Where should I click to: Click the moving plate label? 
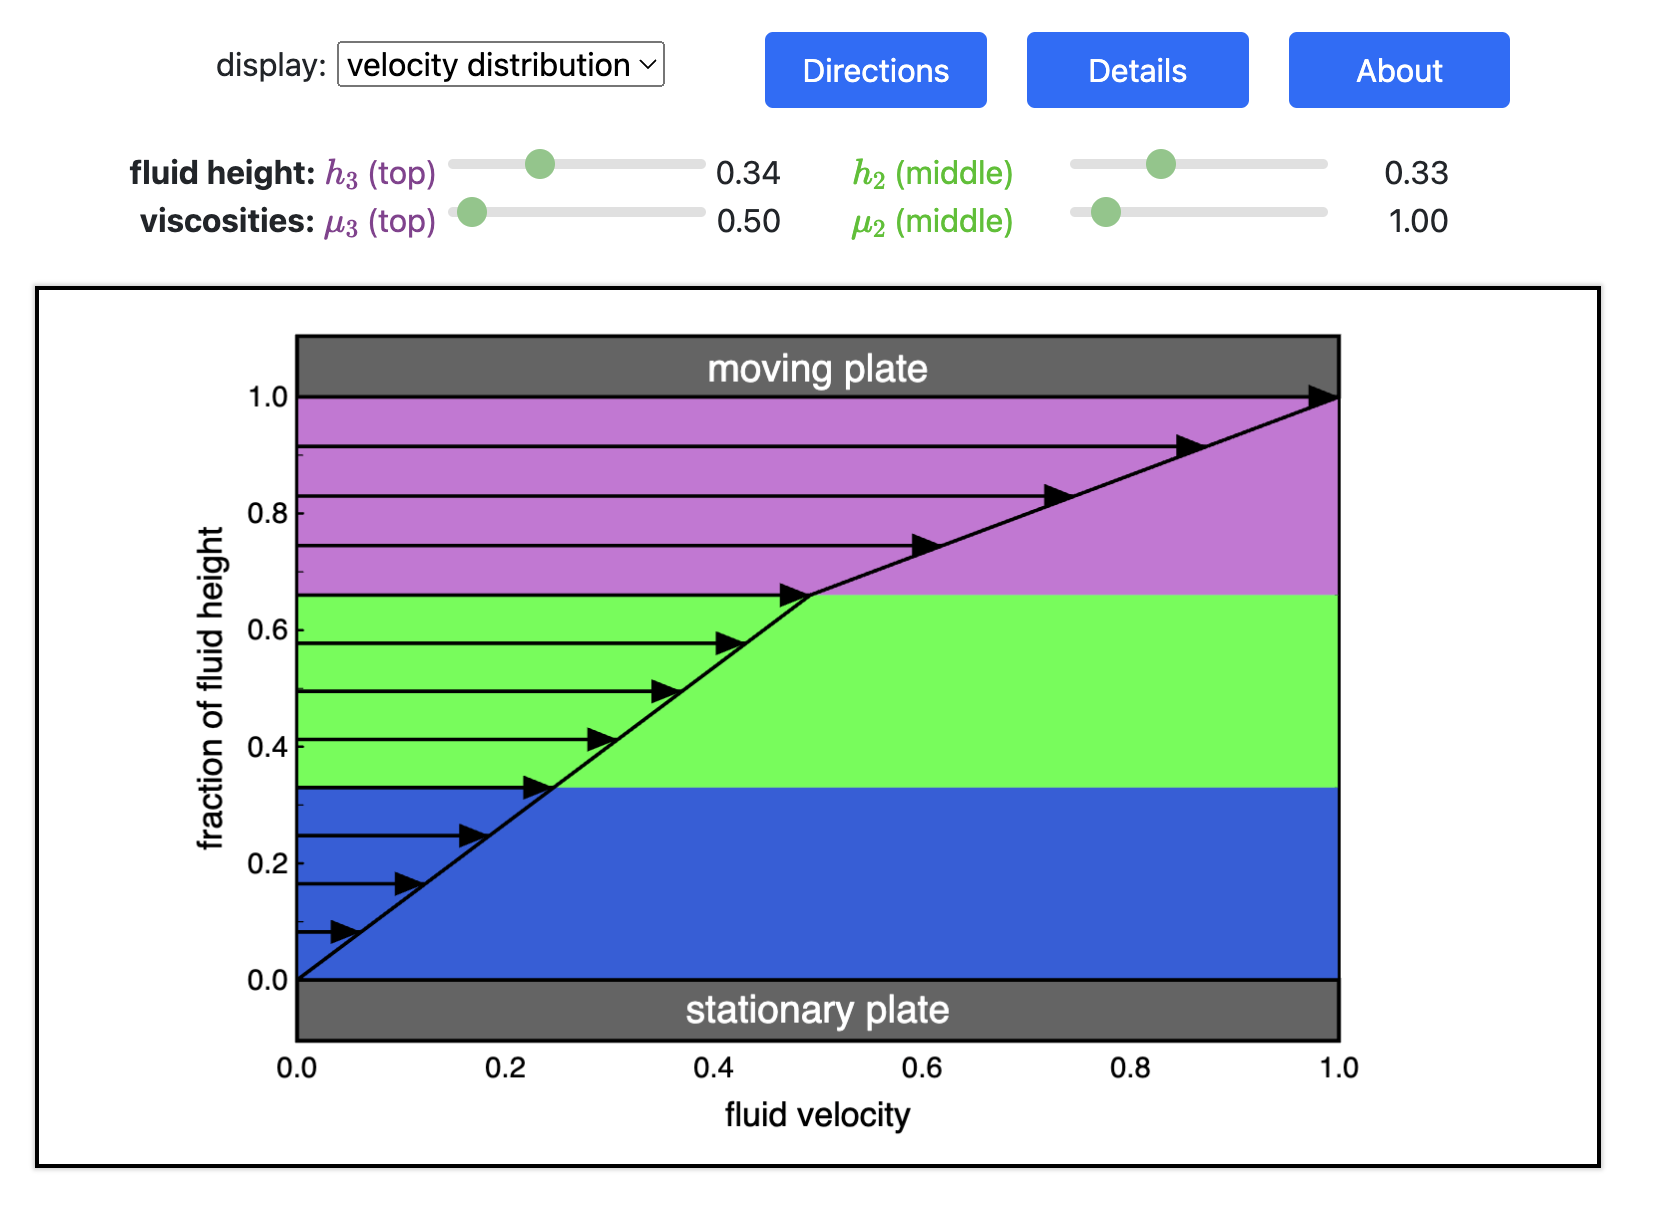coord(817,369)
